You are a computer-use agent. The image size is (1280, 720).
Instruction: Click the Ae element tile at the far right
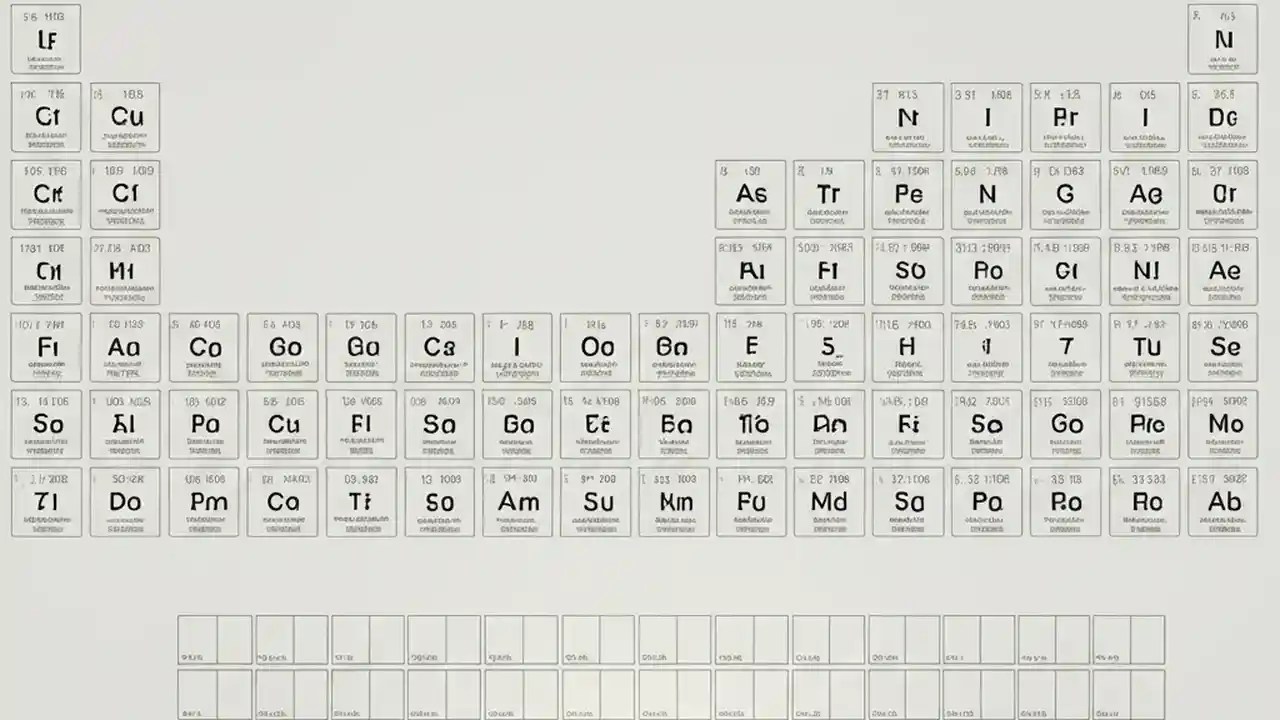coord(1224,271)
